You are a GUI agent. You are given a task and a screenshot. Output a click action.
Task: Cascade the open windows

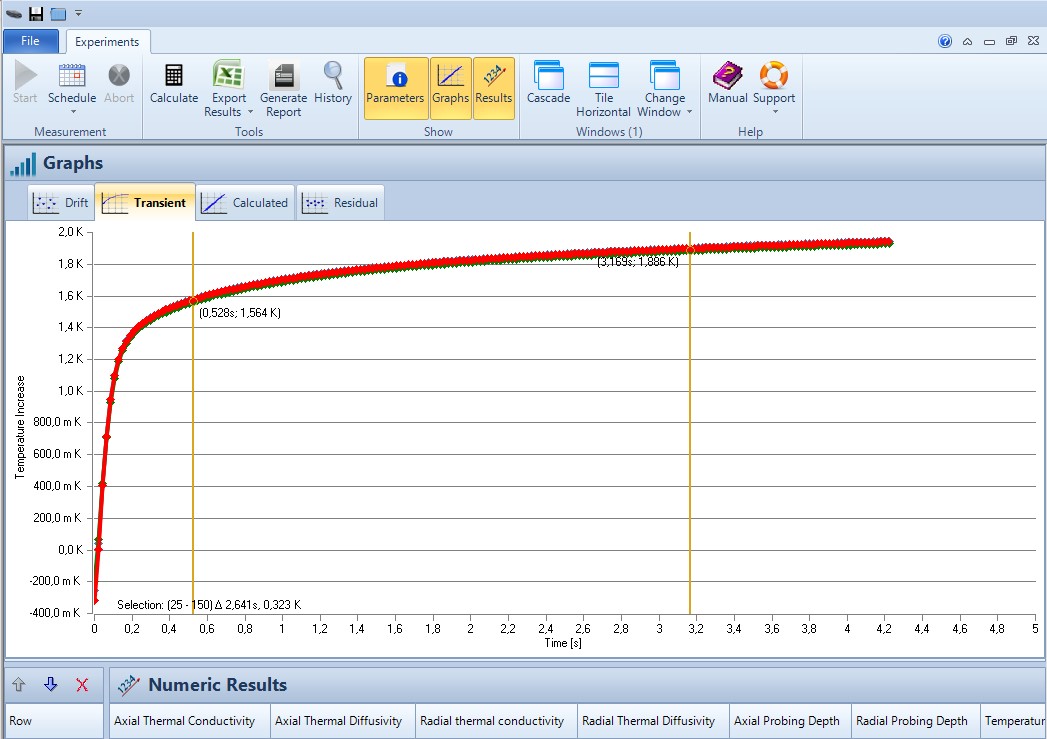click(x=548, y=84)
